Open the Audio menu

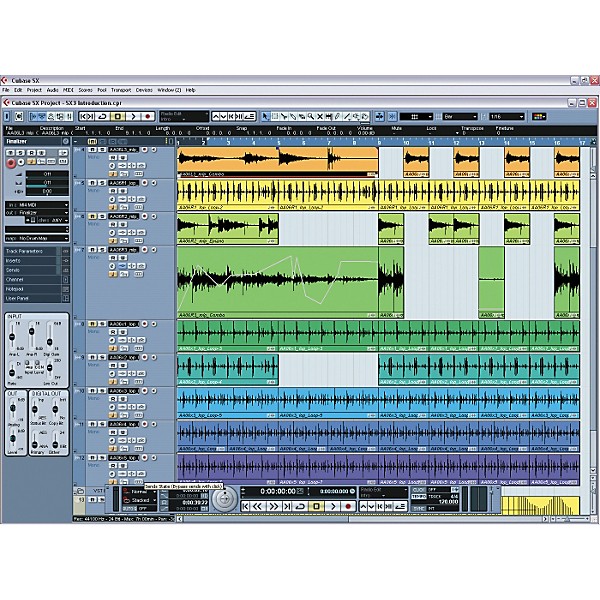click(x=52, y=90)
